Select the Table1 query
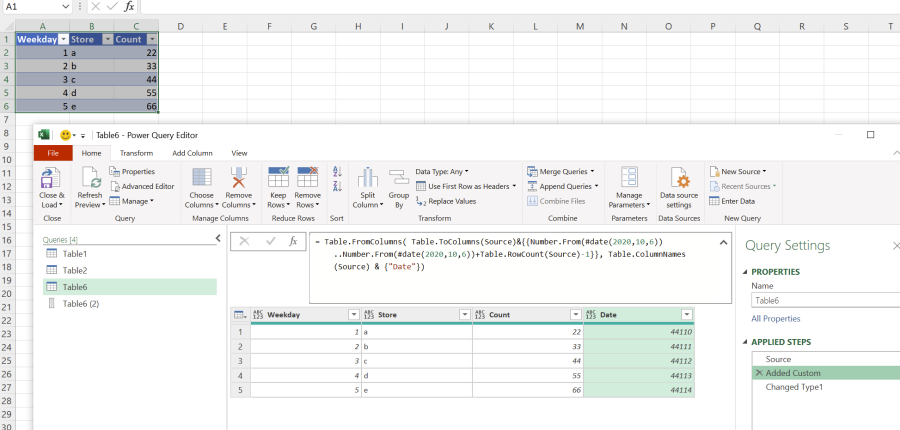 pyautogui.click(x=130, y=254)
